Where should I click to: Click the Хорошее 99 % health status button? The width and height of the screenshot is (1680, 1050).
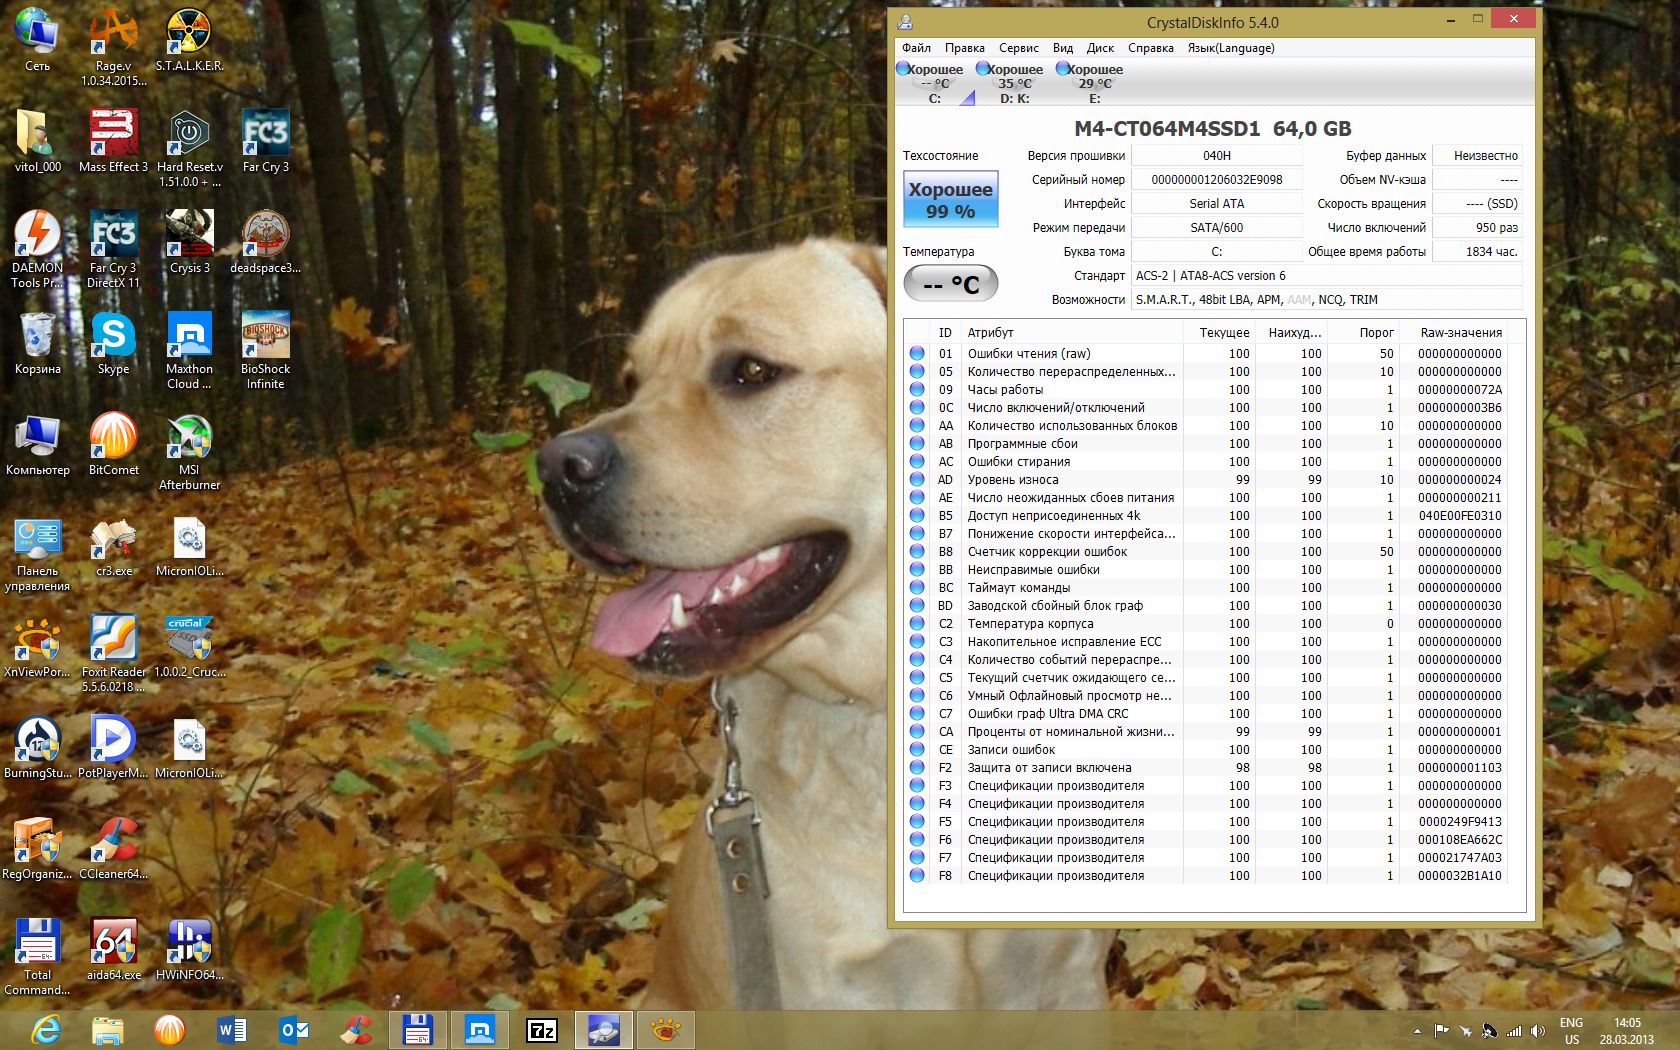click(x=950, y=200)
